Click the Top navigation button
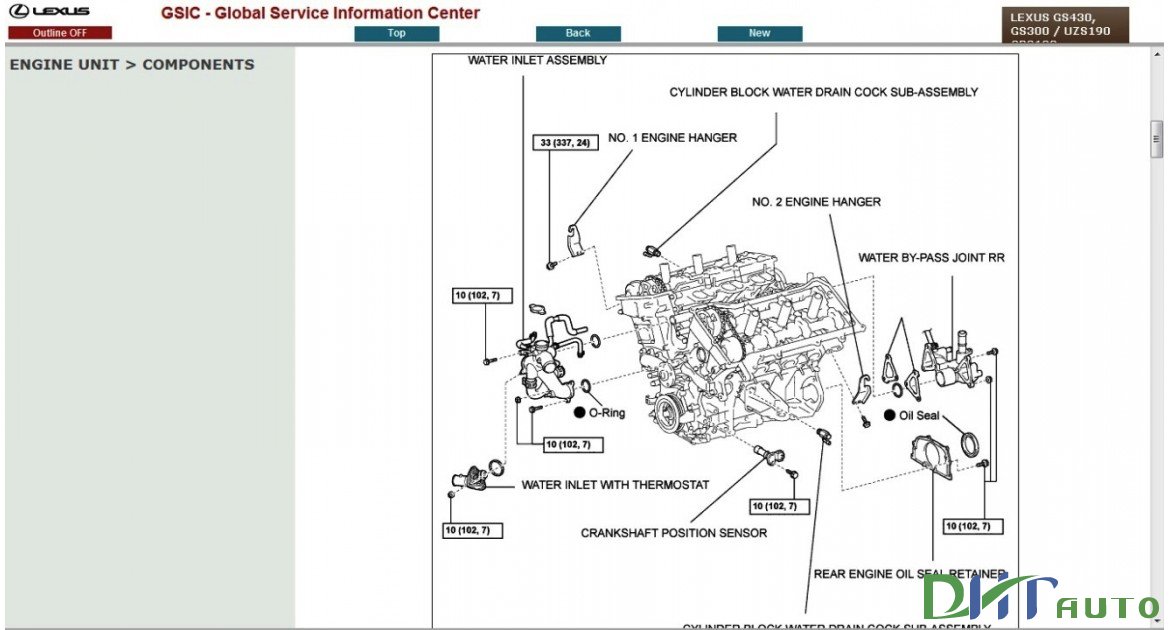The width and height of the screenshot is (1170, 630). coord(396,32)
